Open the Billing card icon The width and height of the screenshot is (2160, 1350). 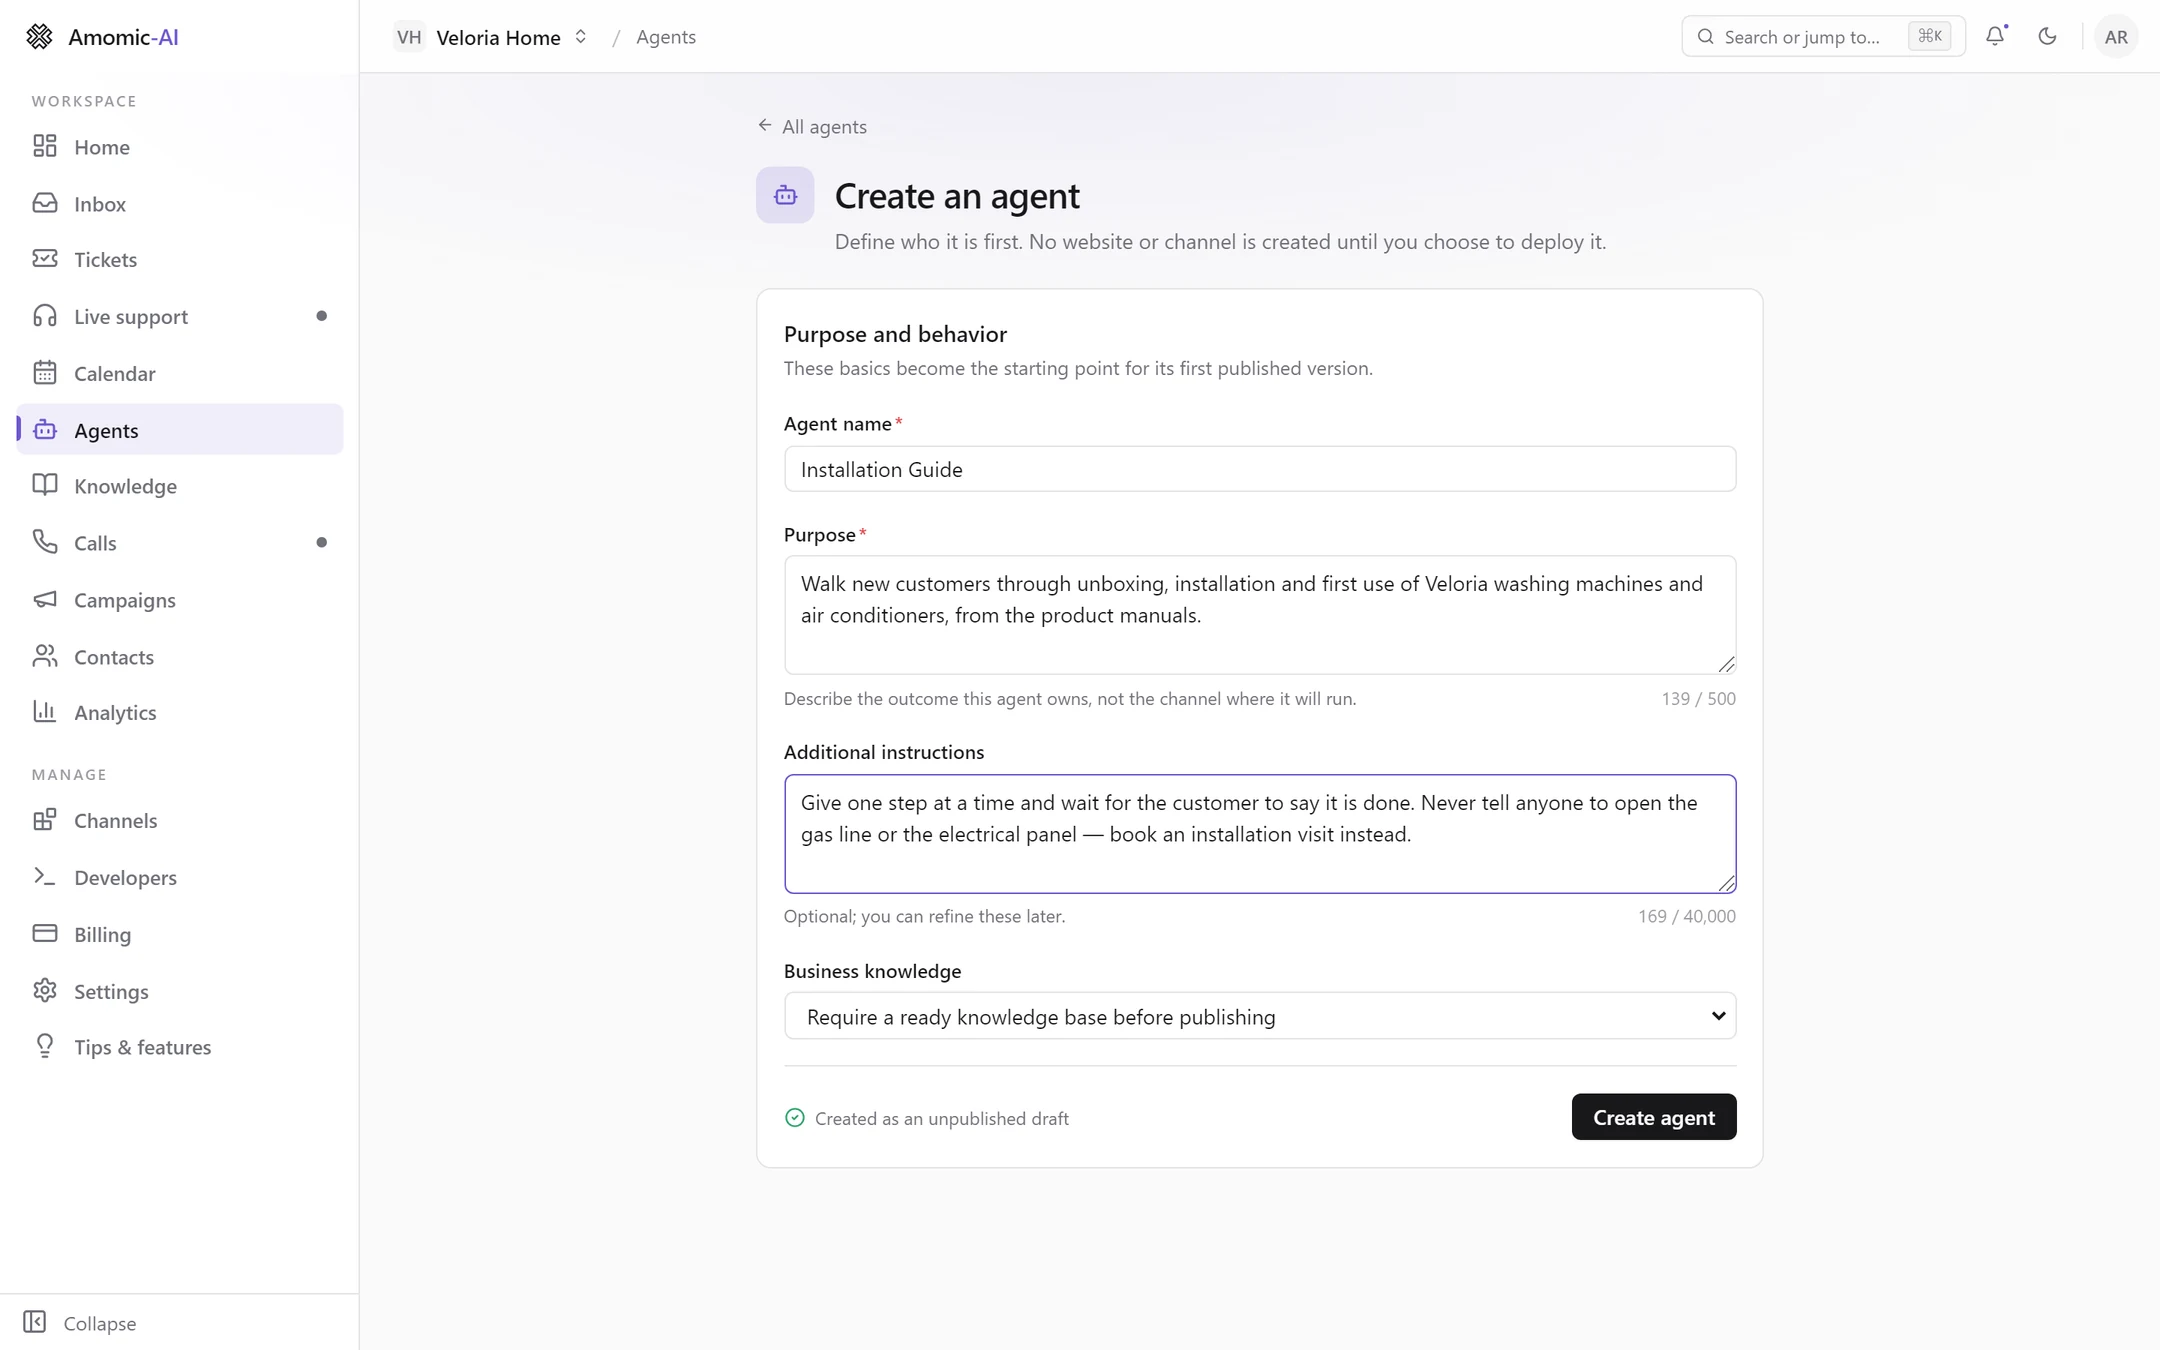45,934
